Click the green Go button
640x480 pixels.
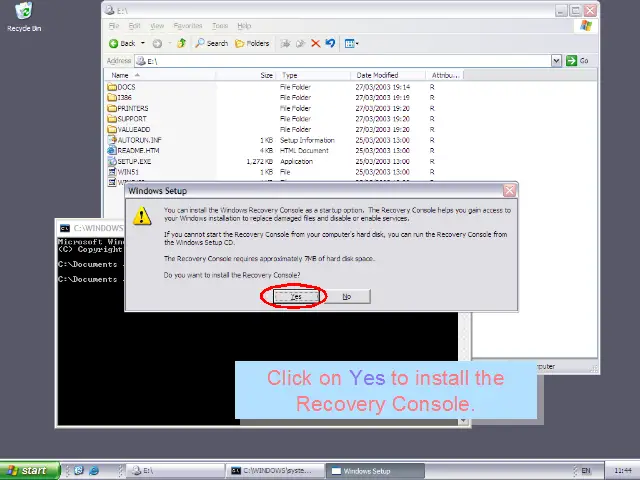point(577,61)
